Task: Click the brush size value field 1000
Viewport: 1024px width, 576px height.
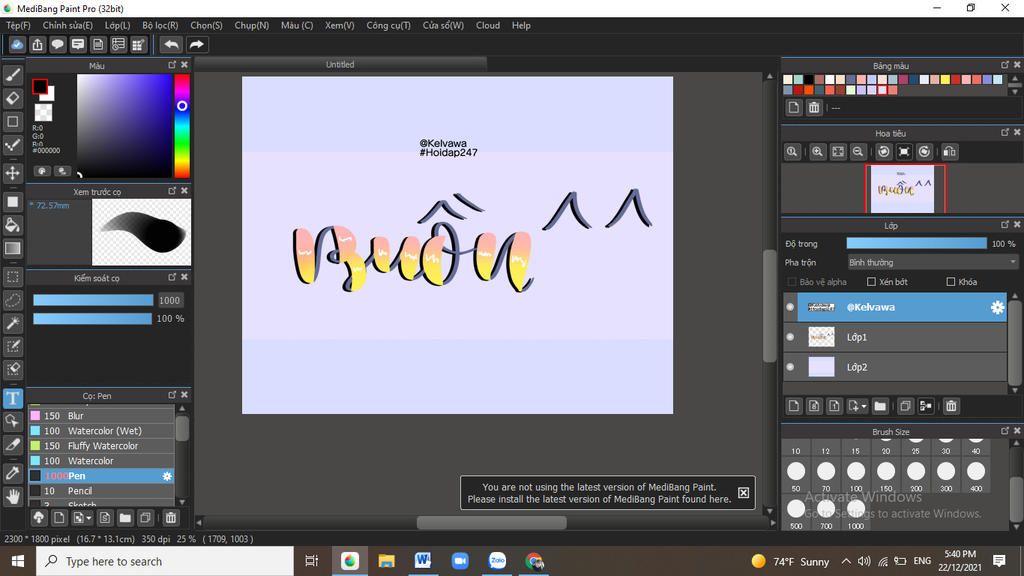Action: 169,300
